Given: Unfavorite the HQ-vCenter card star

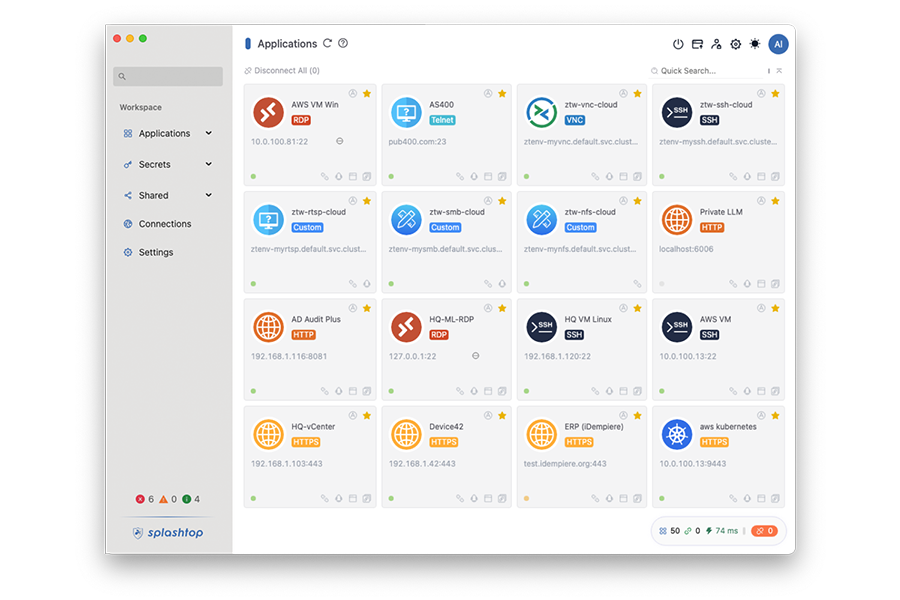Looking at the screenshot, I should click(367, 415).
